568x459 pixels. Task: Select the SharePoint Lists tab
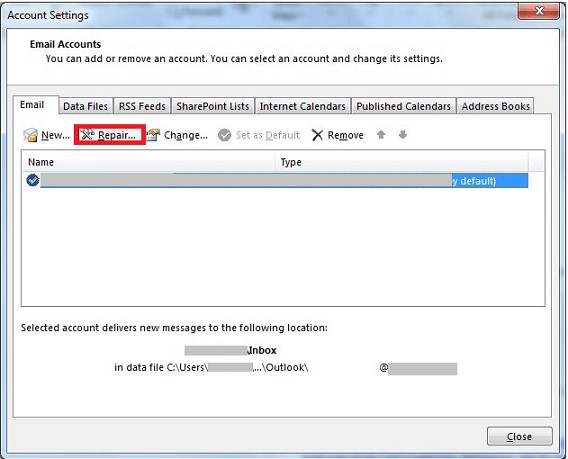[213, 106]
